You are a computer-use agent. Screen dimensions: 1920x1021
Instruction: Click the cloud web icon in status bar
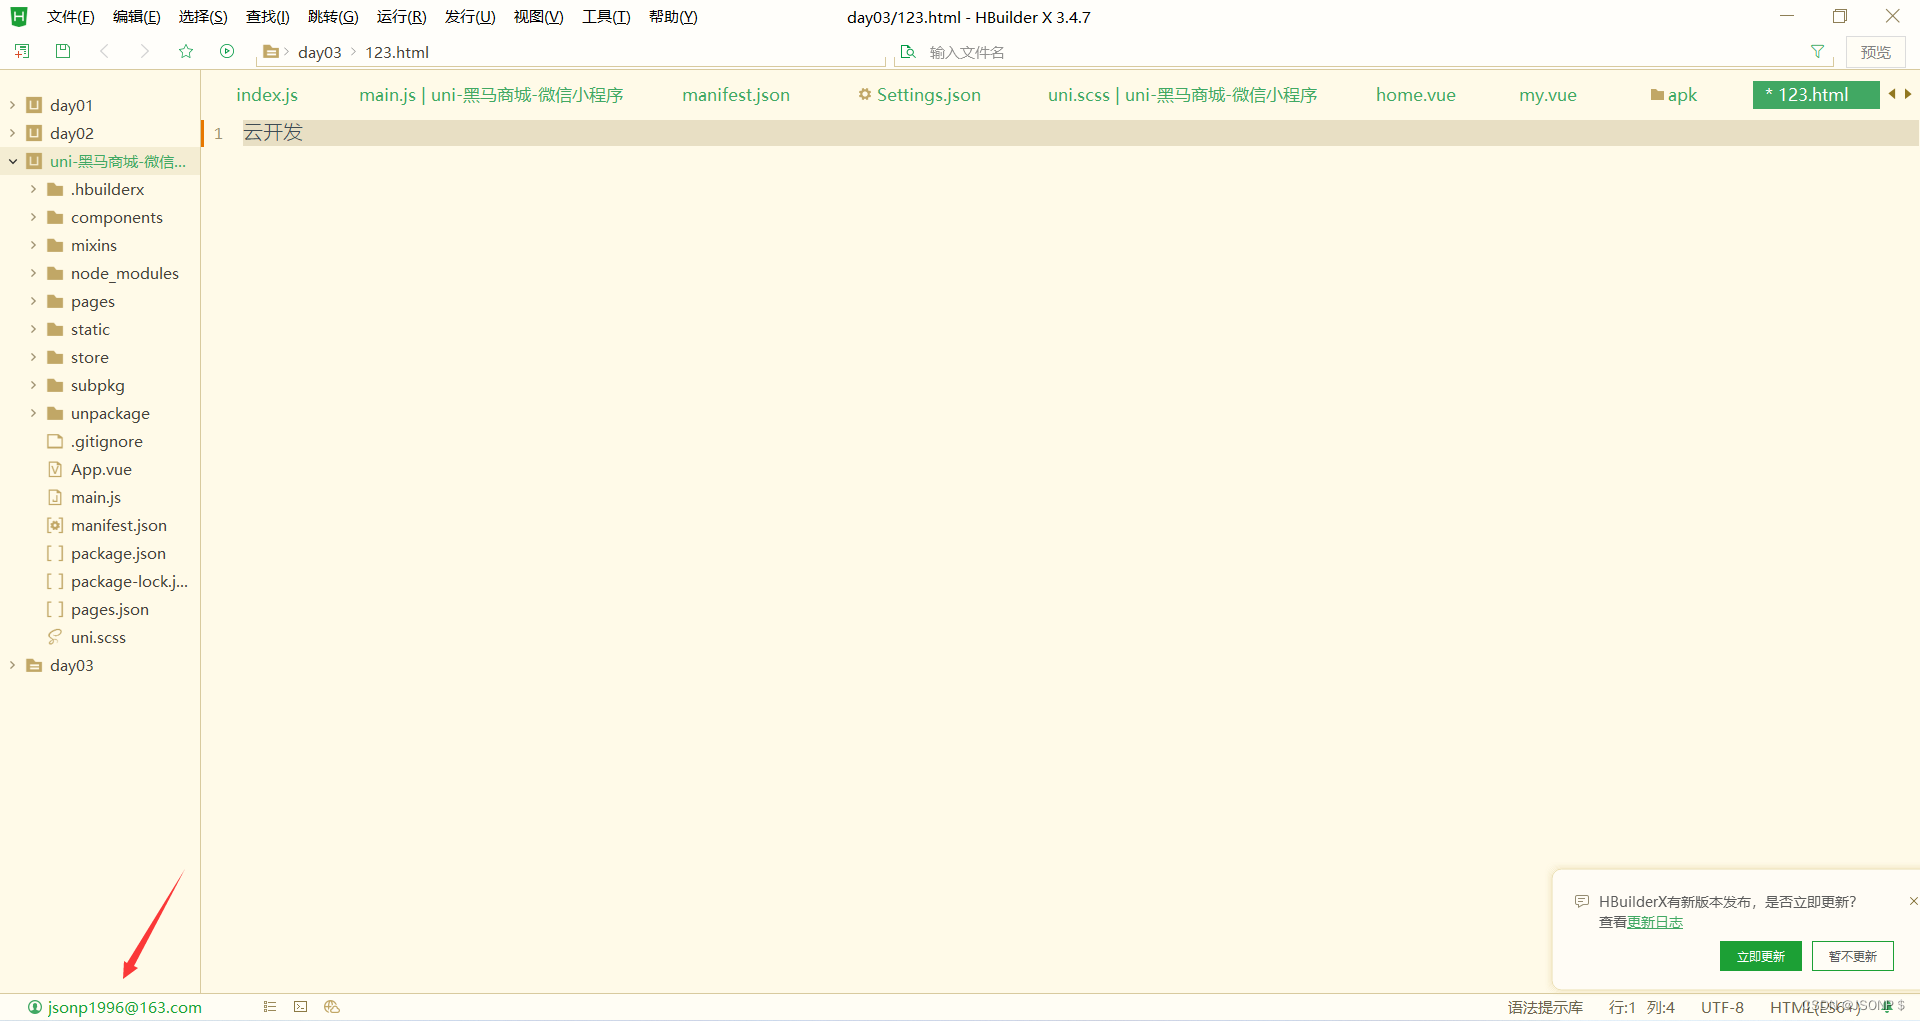[332, 1007]
